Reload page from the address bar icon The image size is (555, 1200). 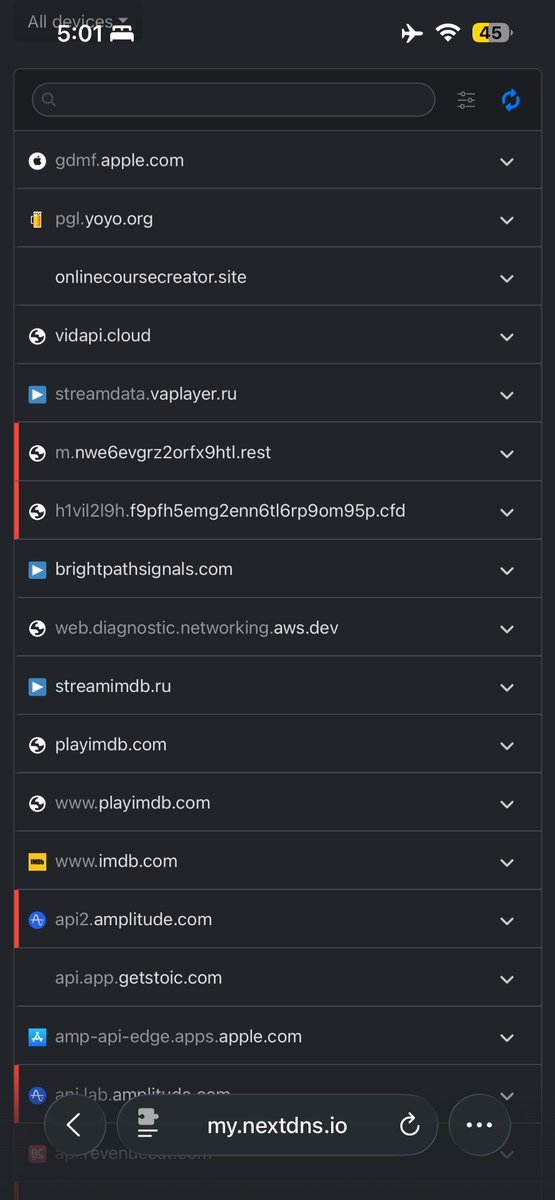pyautogui.click(x=408, y=1126)
